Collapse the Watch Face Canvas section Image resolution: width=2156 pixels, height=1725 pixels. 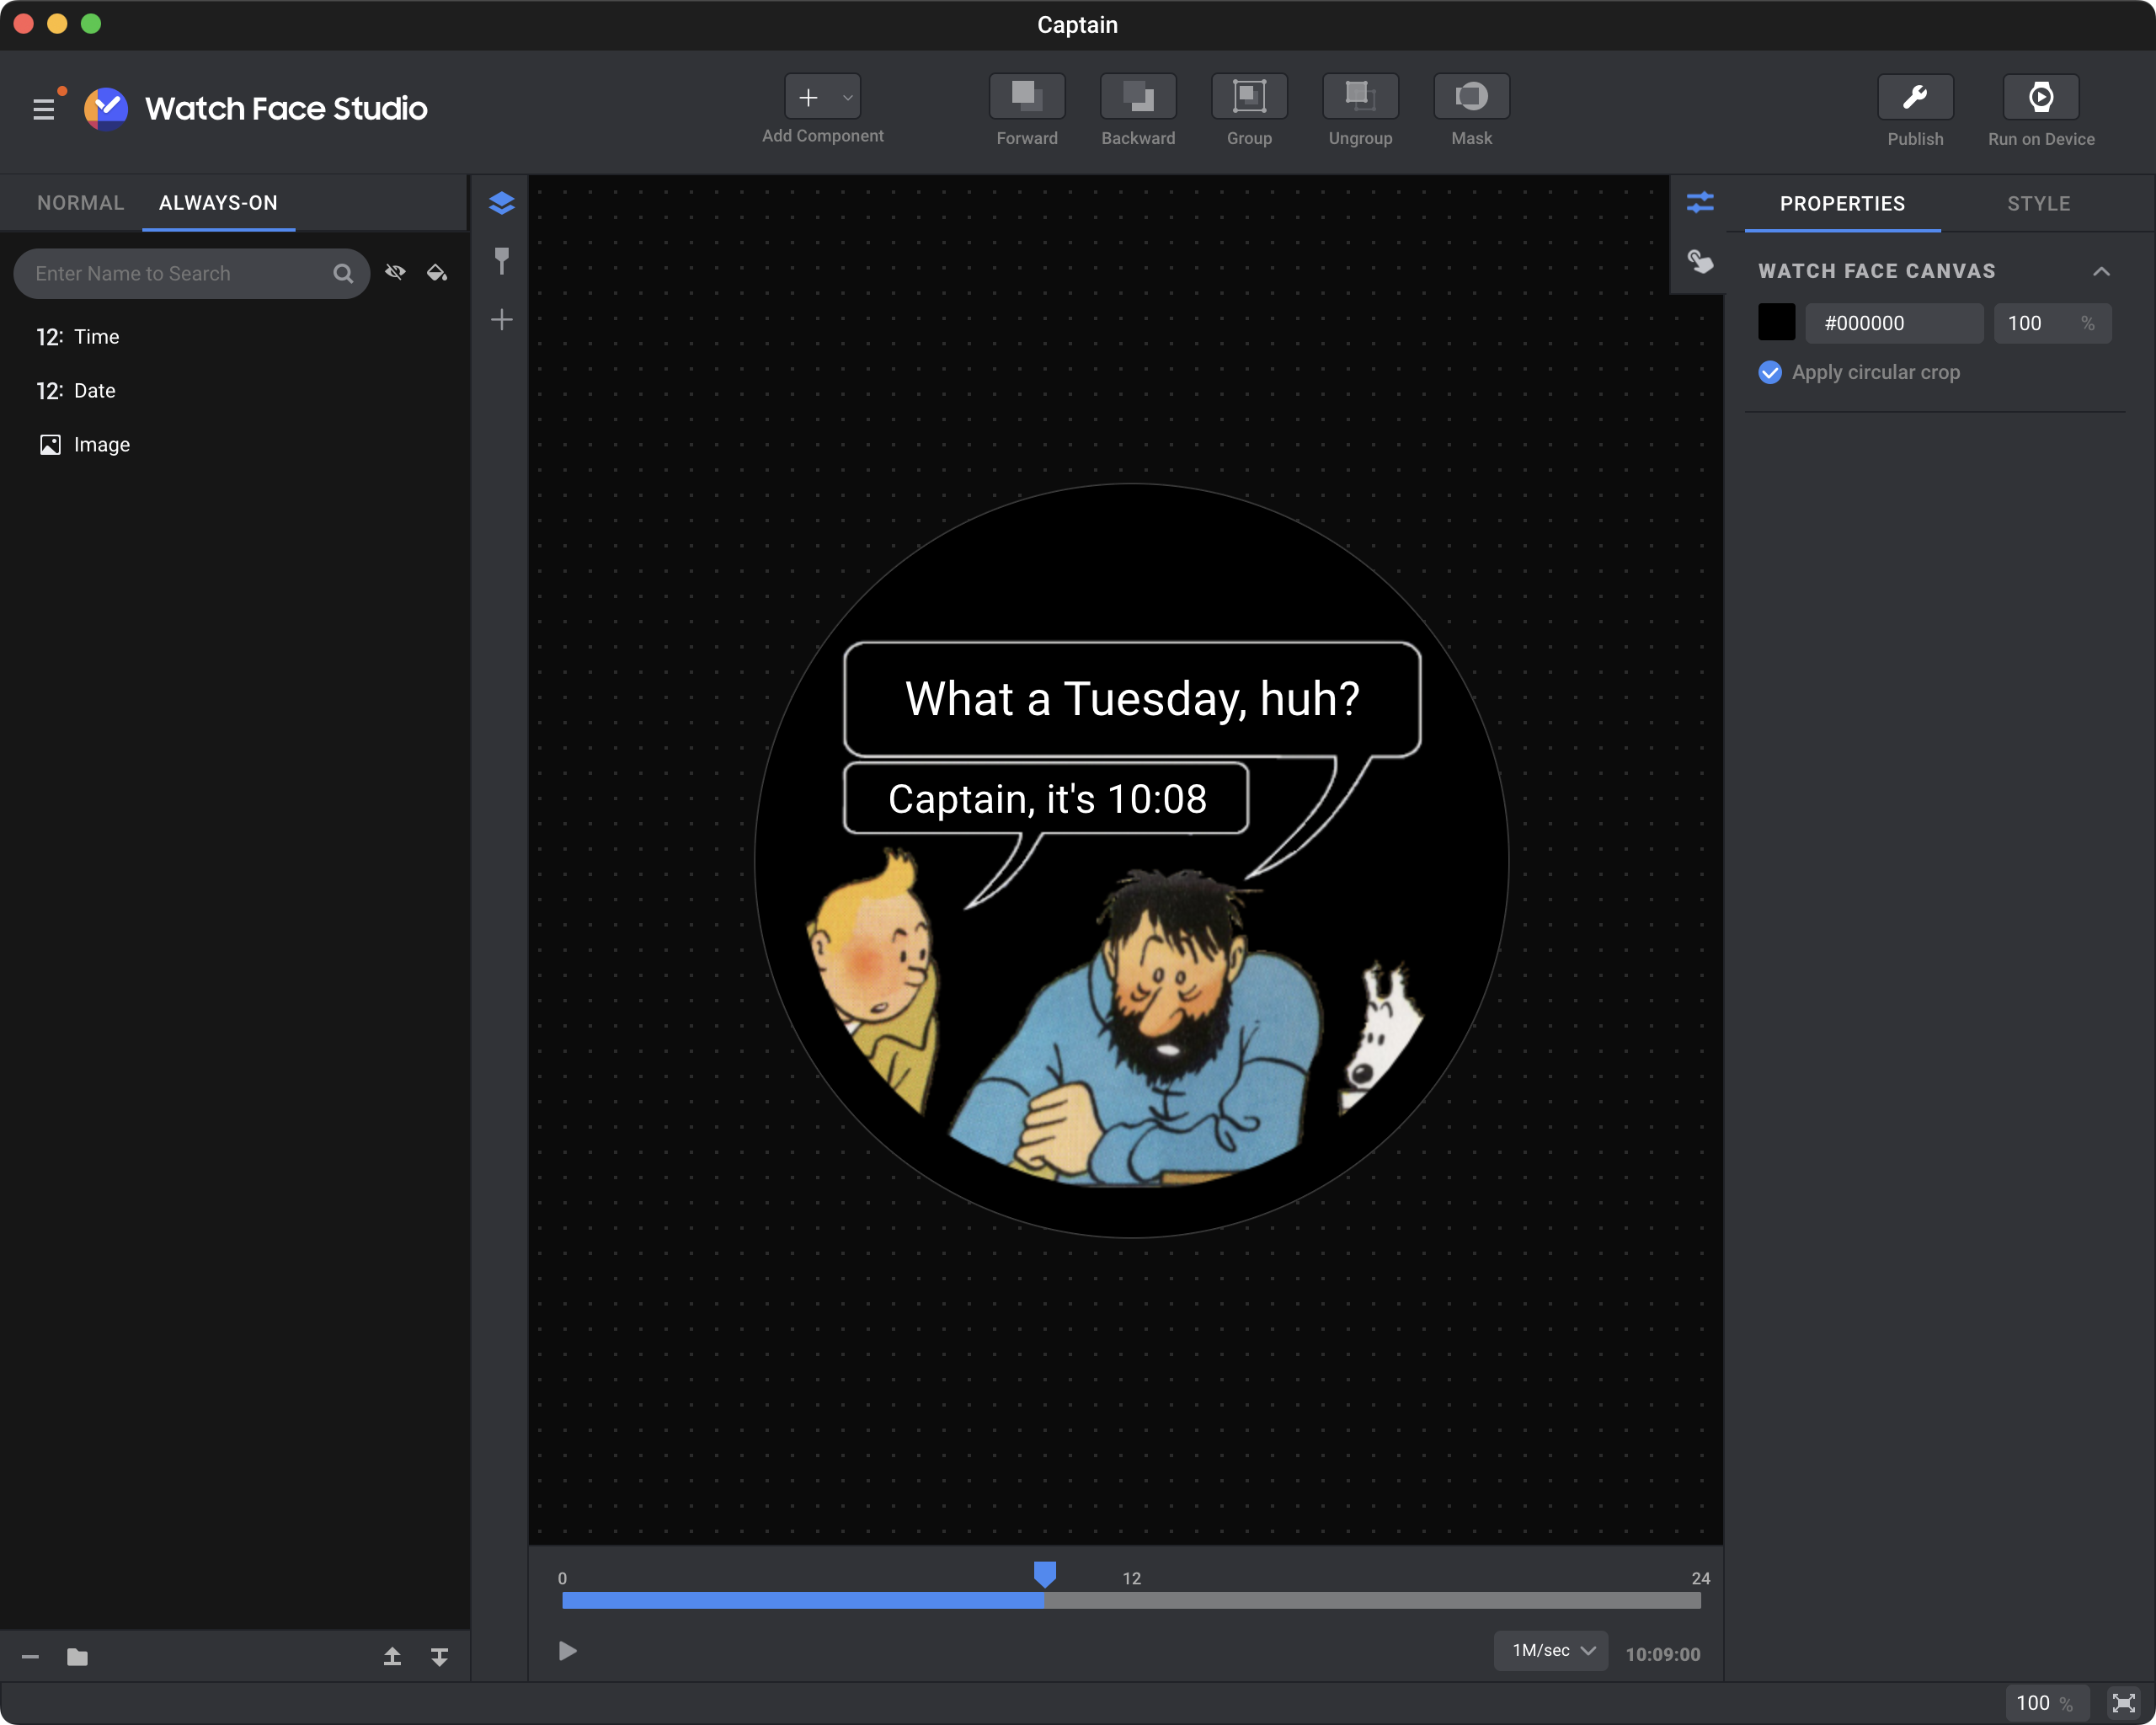(2101, 272)
